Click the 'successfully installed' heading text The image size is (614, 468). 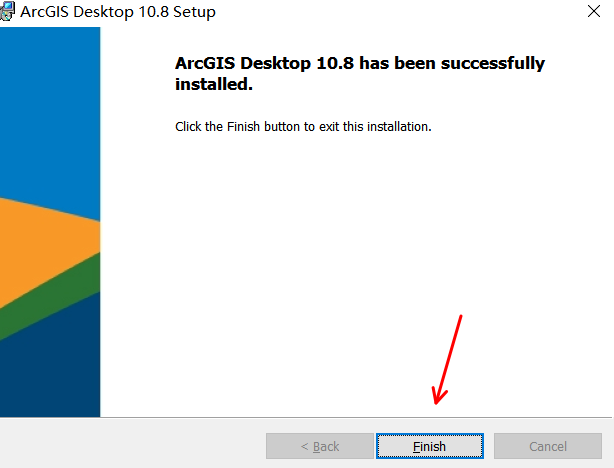click(359, 73)
